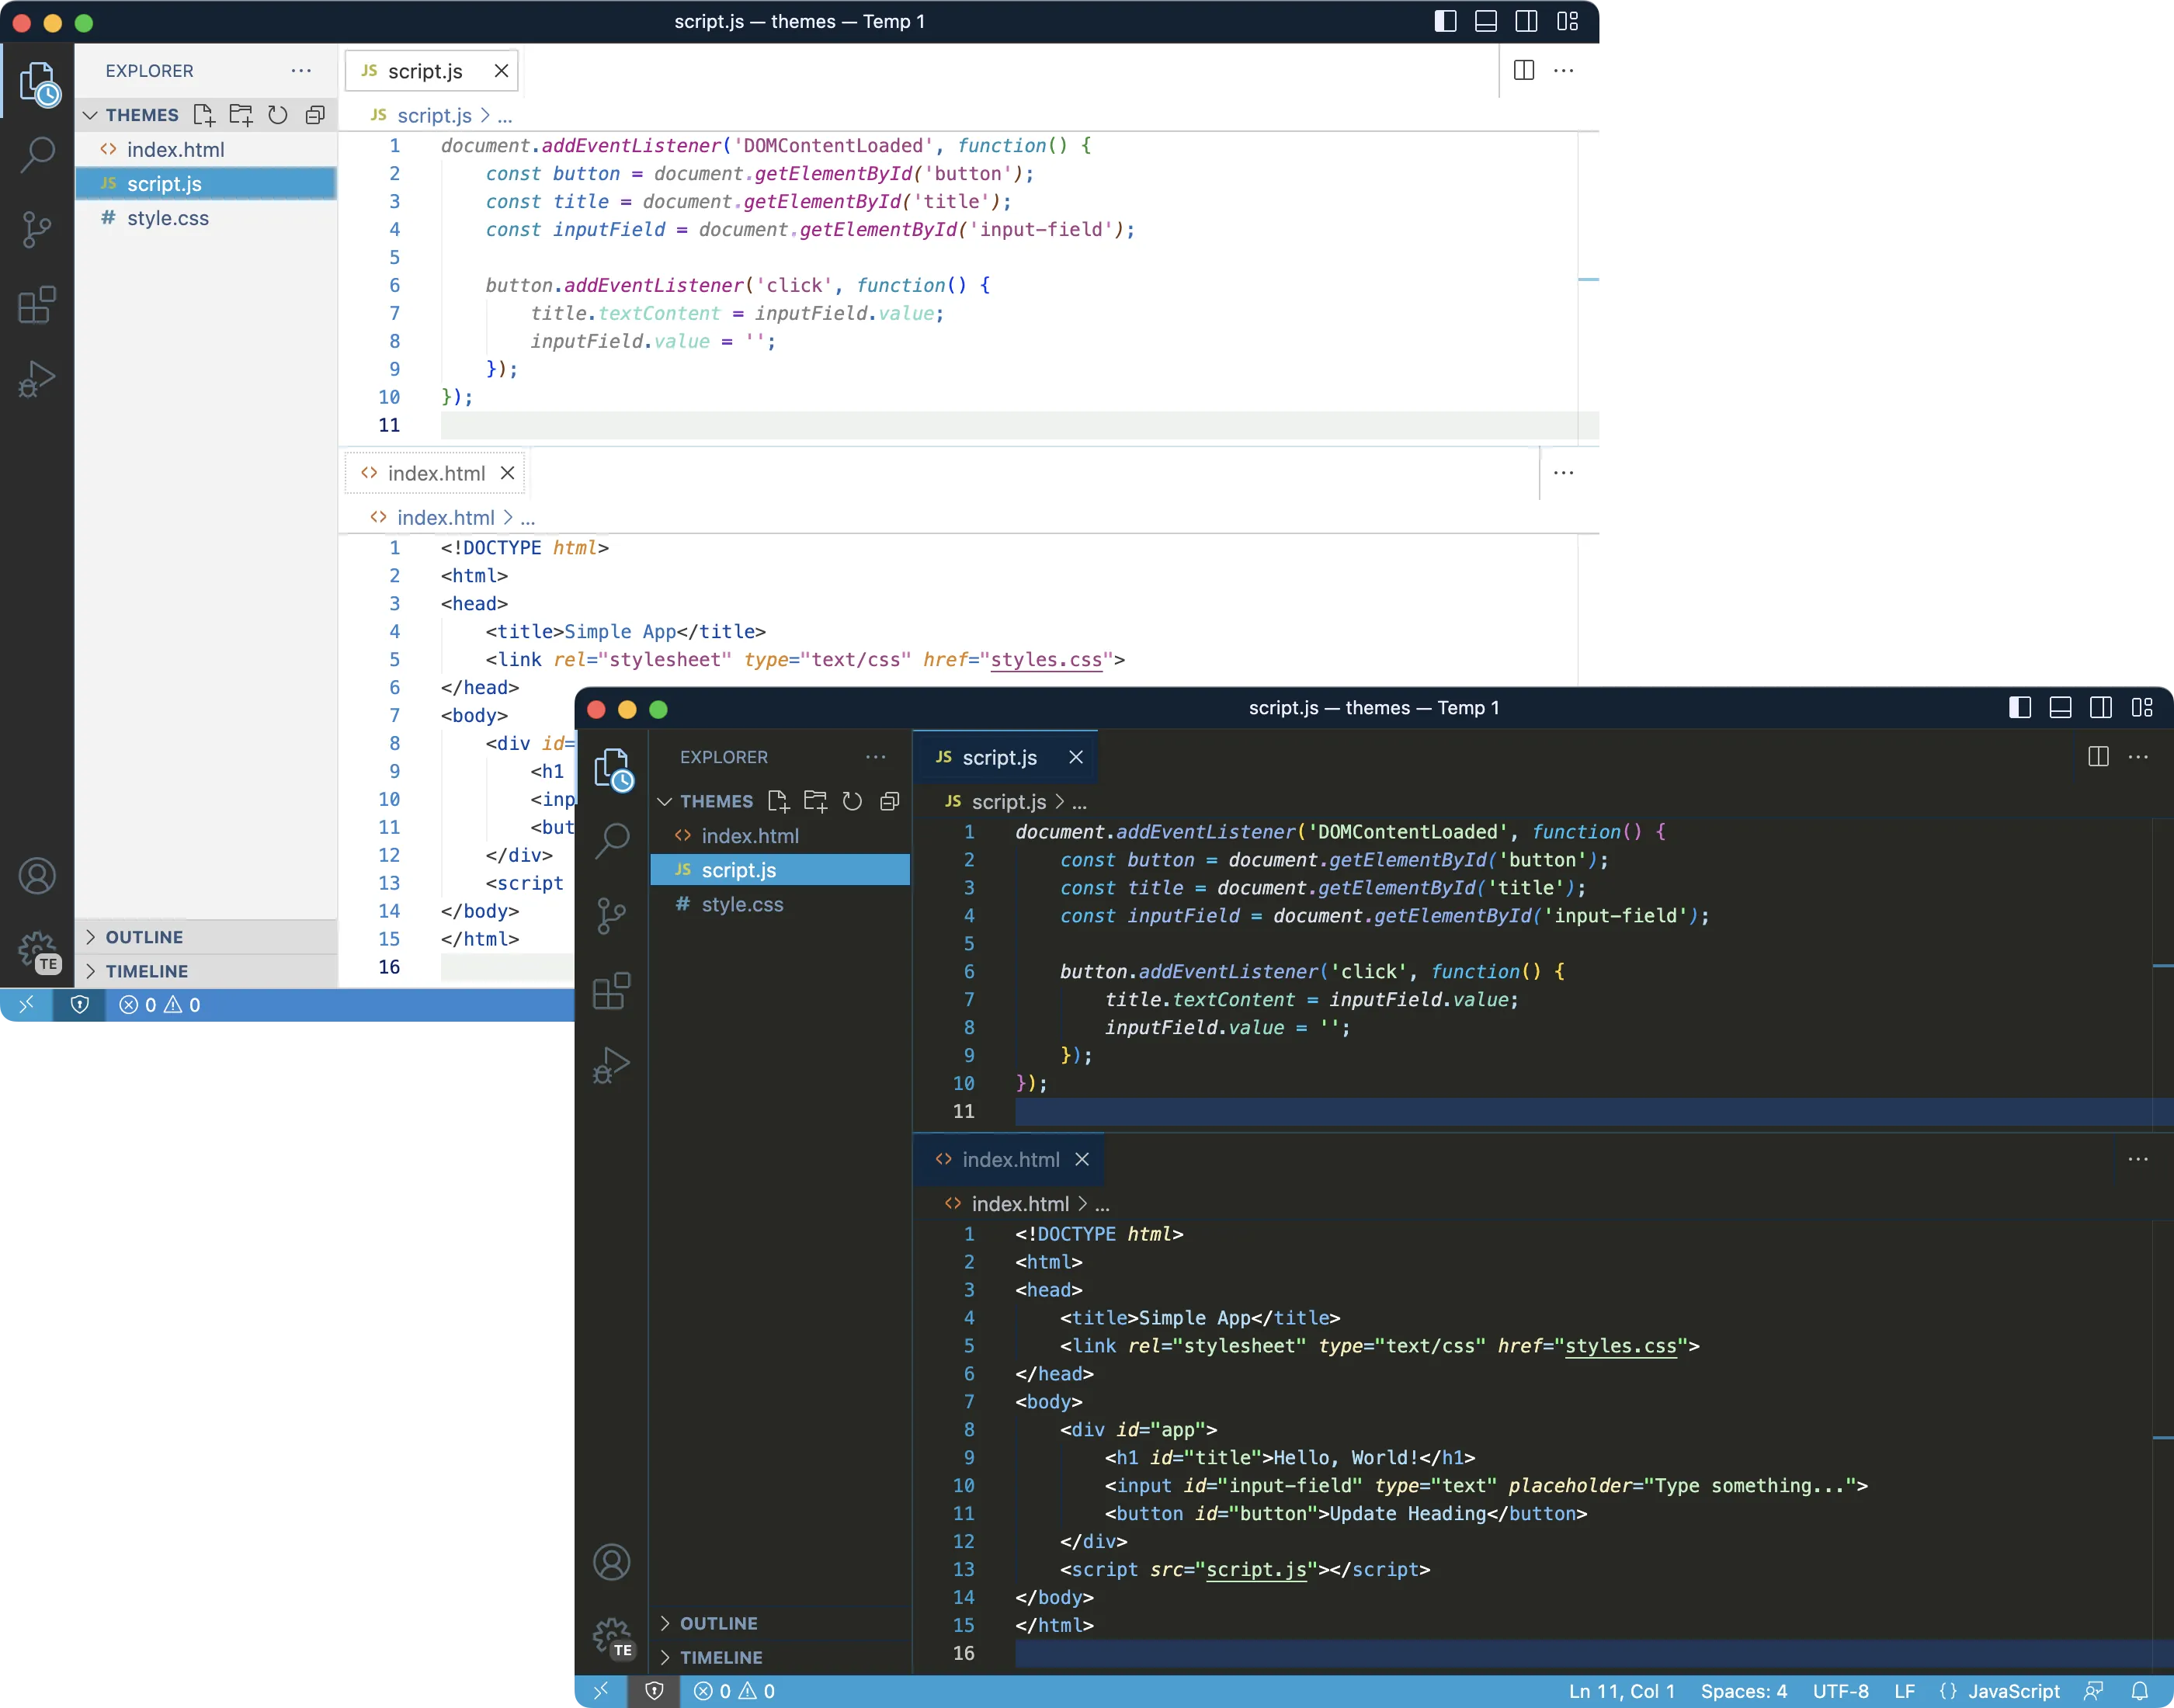Click notifications bell in dark status bar

2139,1691
